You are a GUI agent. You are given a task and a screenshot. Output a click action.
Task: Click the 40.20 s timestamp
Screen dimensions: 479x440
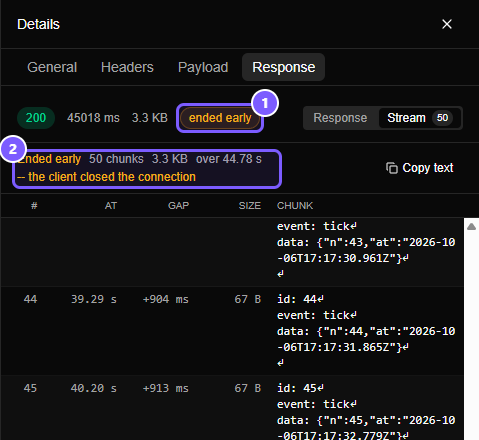(x=94, y=388)
